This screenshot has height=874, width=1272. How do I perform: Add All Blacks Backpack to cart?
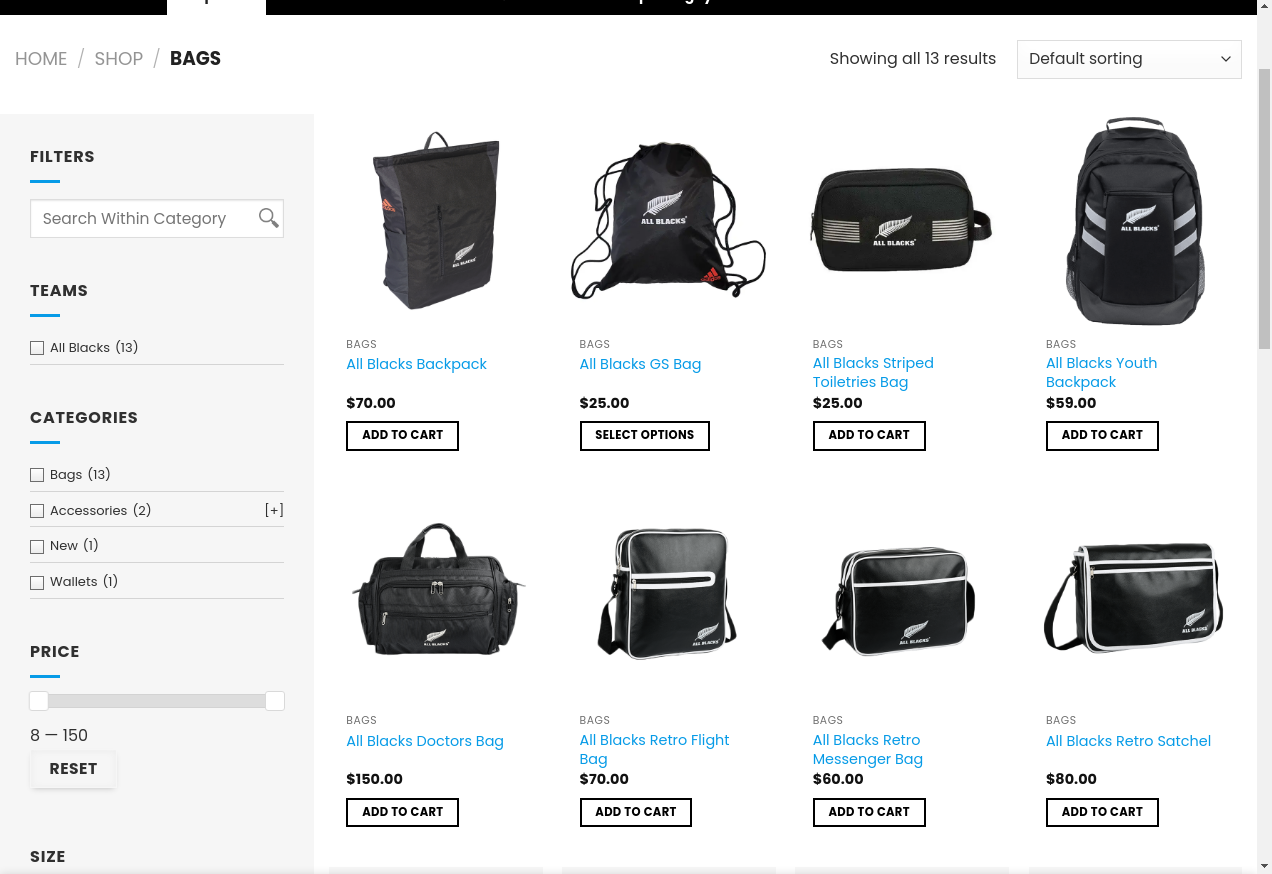[x=402, y=435]
